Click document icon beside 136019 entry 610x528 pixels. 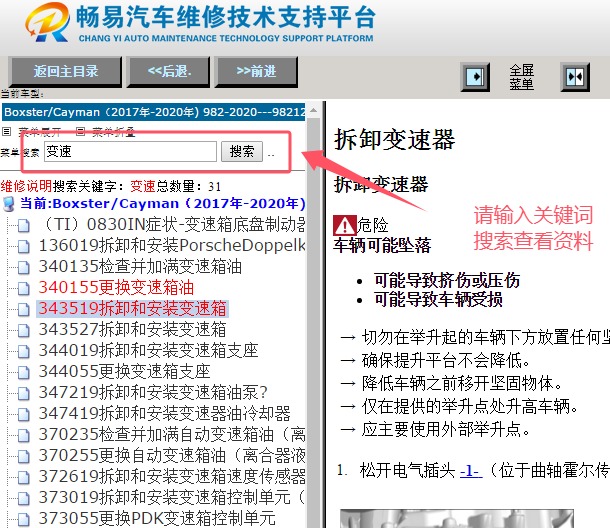pyautogui.click(x=24, y=247)
